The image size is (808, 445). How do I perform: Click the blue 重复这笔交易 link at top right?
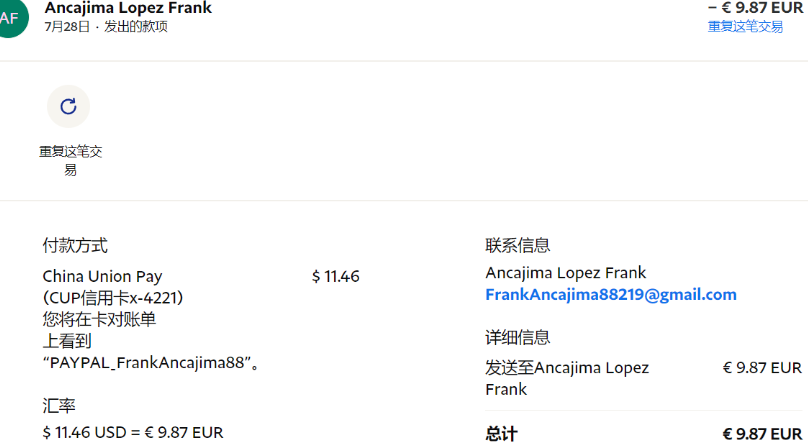pos(745,27)
